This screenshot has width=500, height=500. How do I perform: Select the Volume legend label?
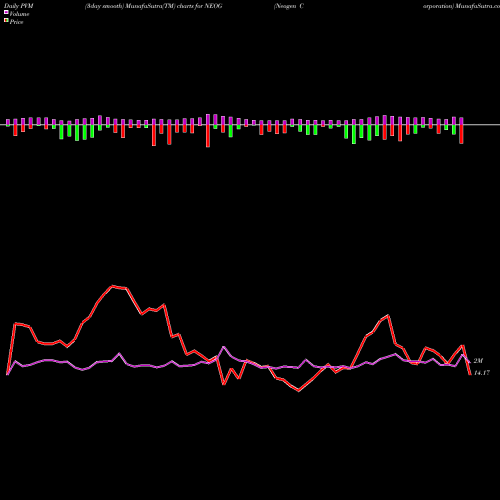[x=19, y=14]
